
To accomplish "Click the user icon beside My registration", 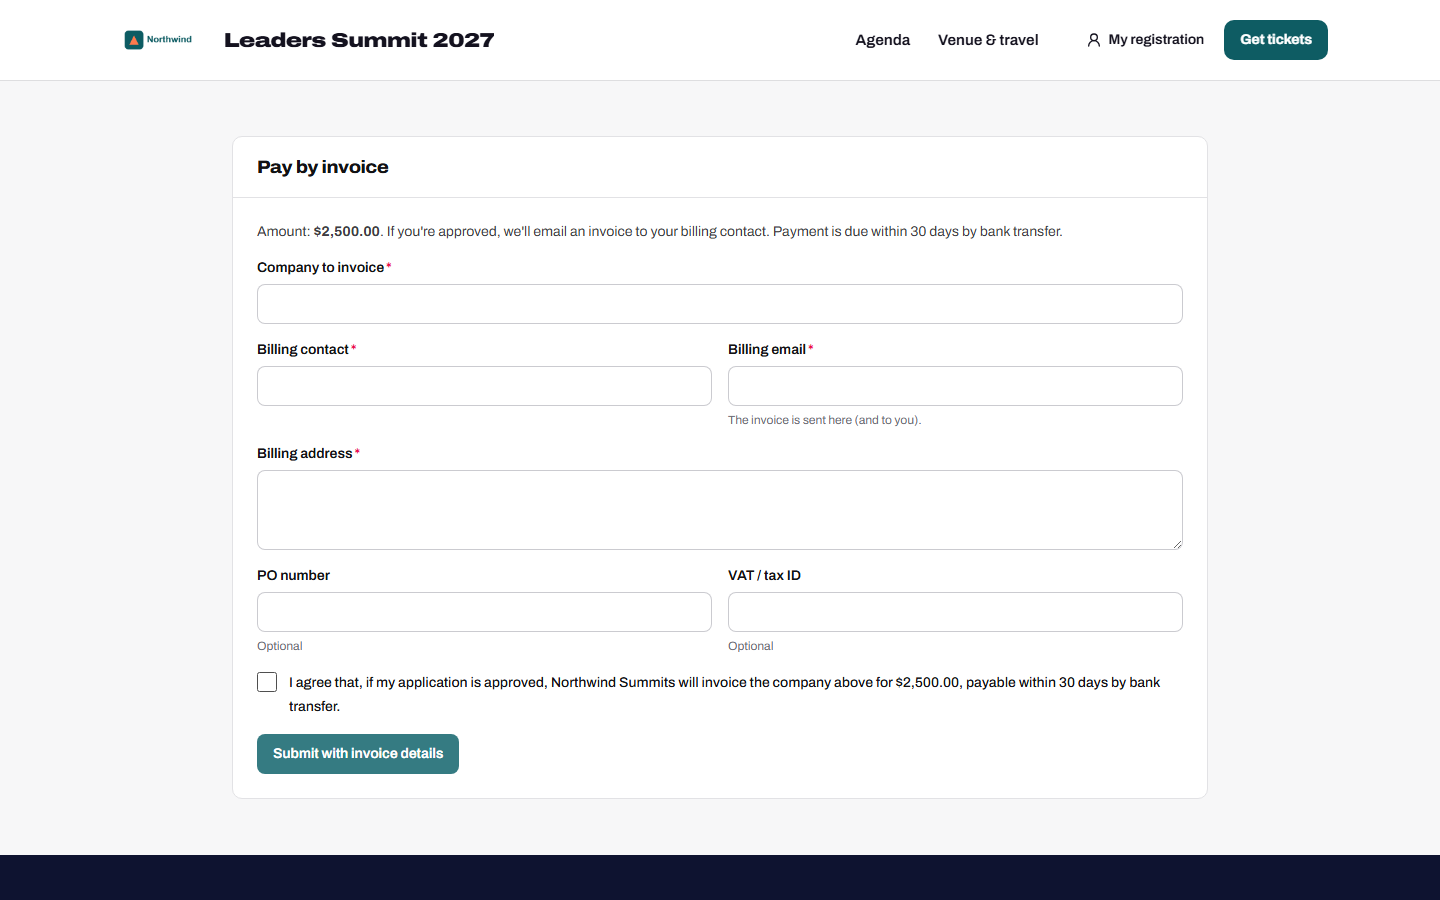I will [1094, 40].
